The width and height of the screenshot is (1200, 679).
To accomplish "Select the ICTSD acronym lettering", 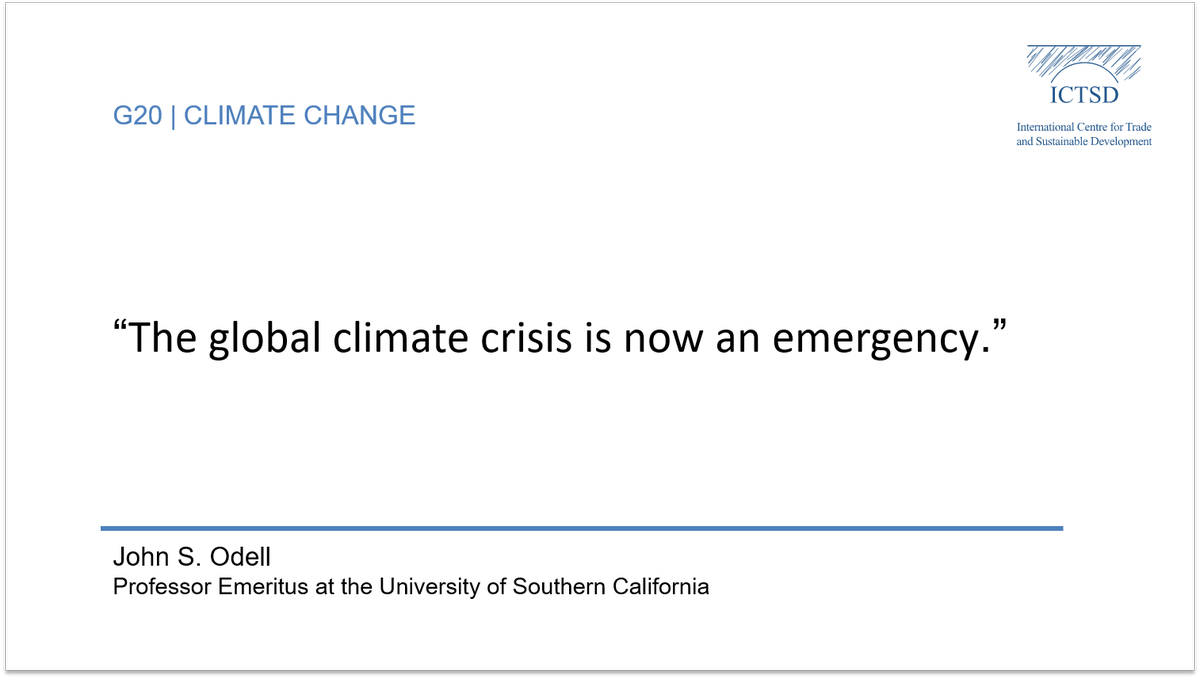I will pyautogui.click(x=1084, y=96).
